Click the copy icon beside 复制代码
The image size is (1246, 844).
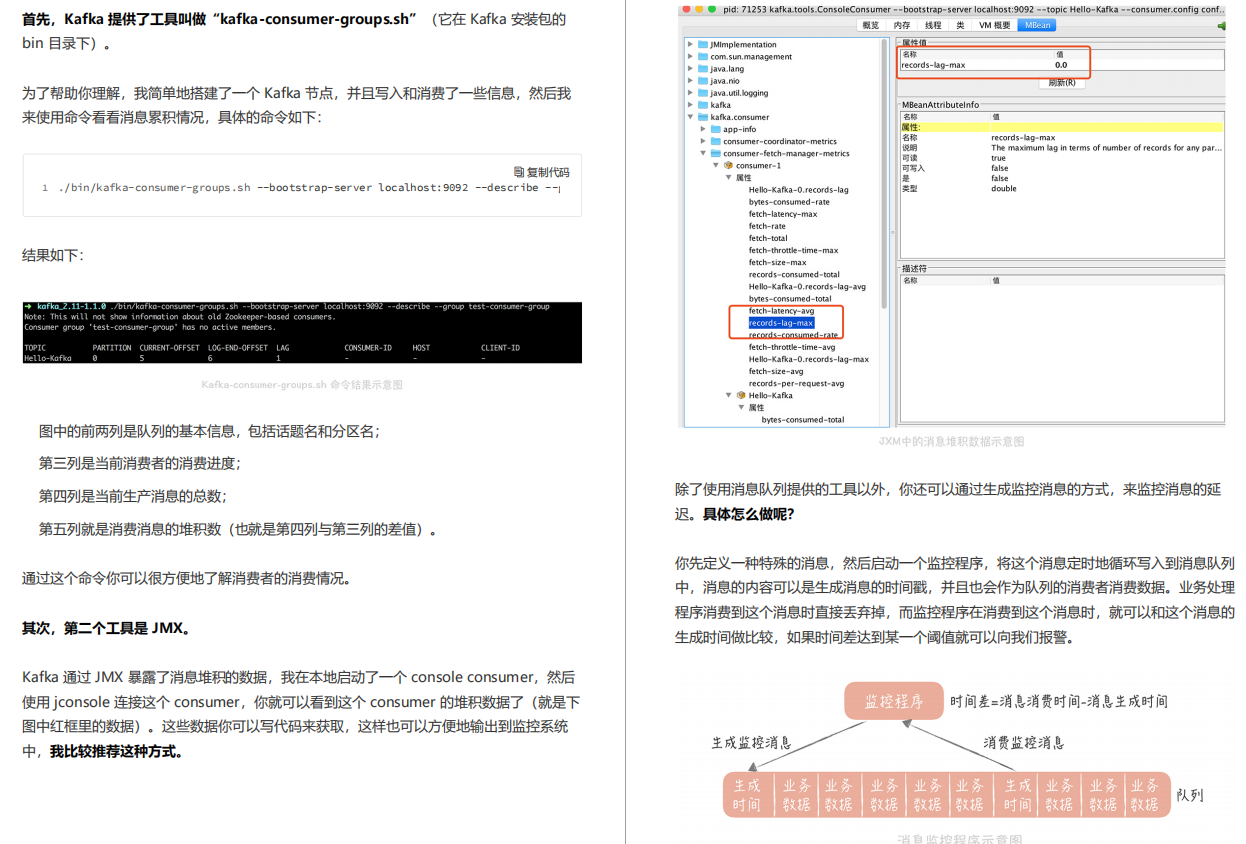pos(518,172)
